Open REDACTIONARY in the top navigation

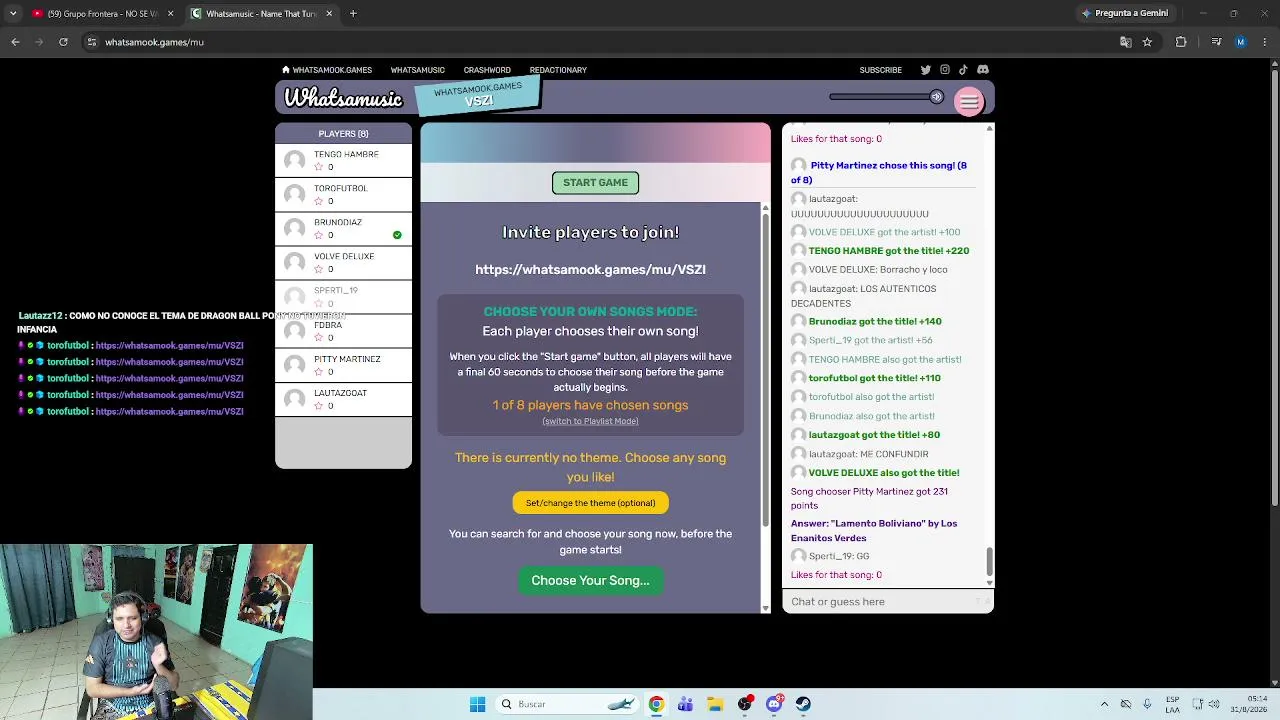(558, 70)
